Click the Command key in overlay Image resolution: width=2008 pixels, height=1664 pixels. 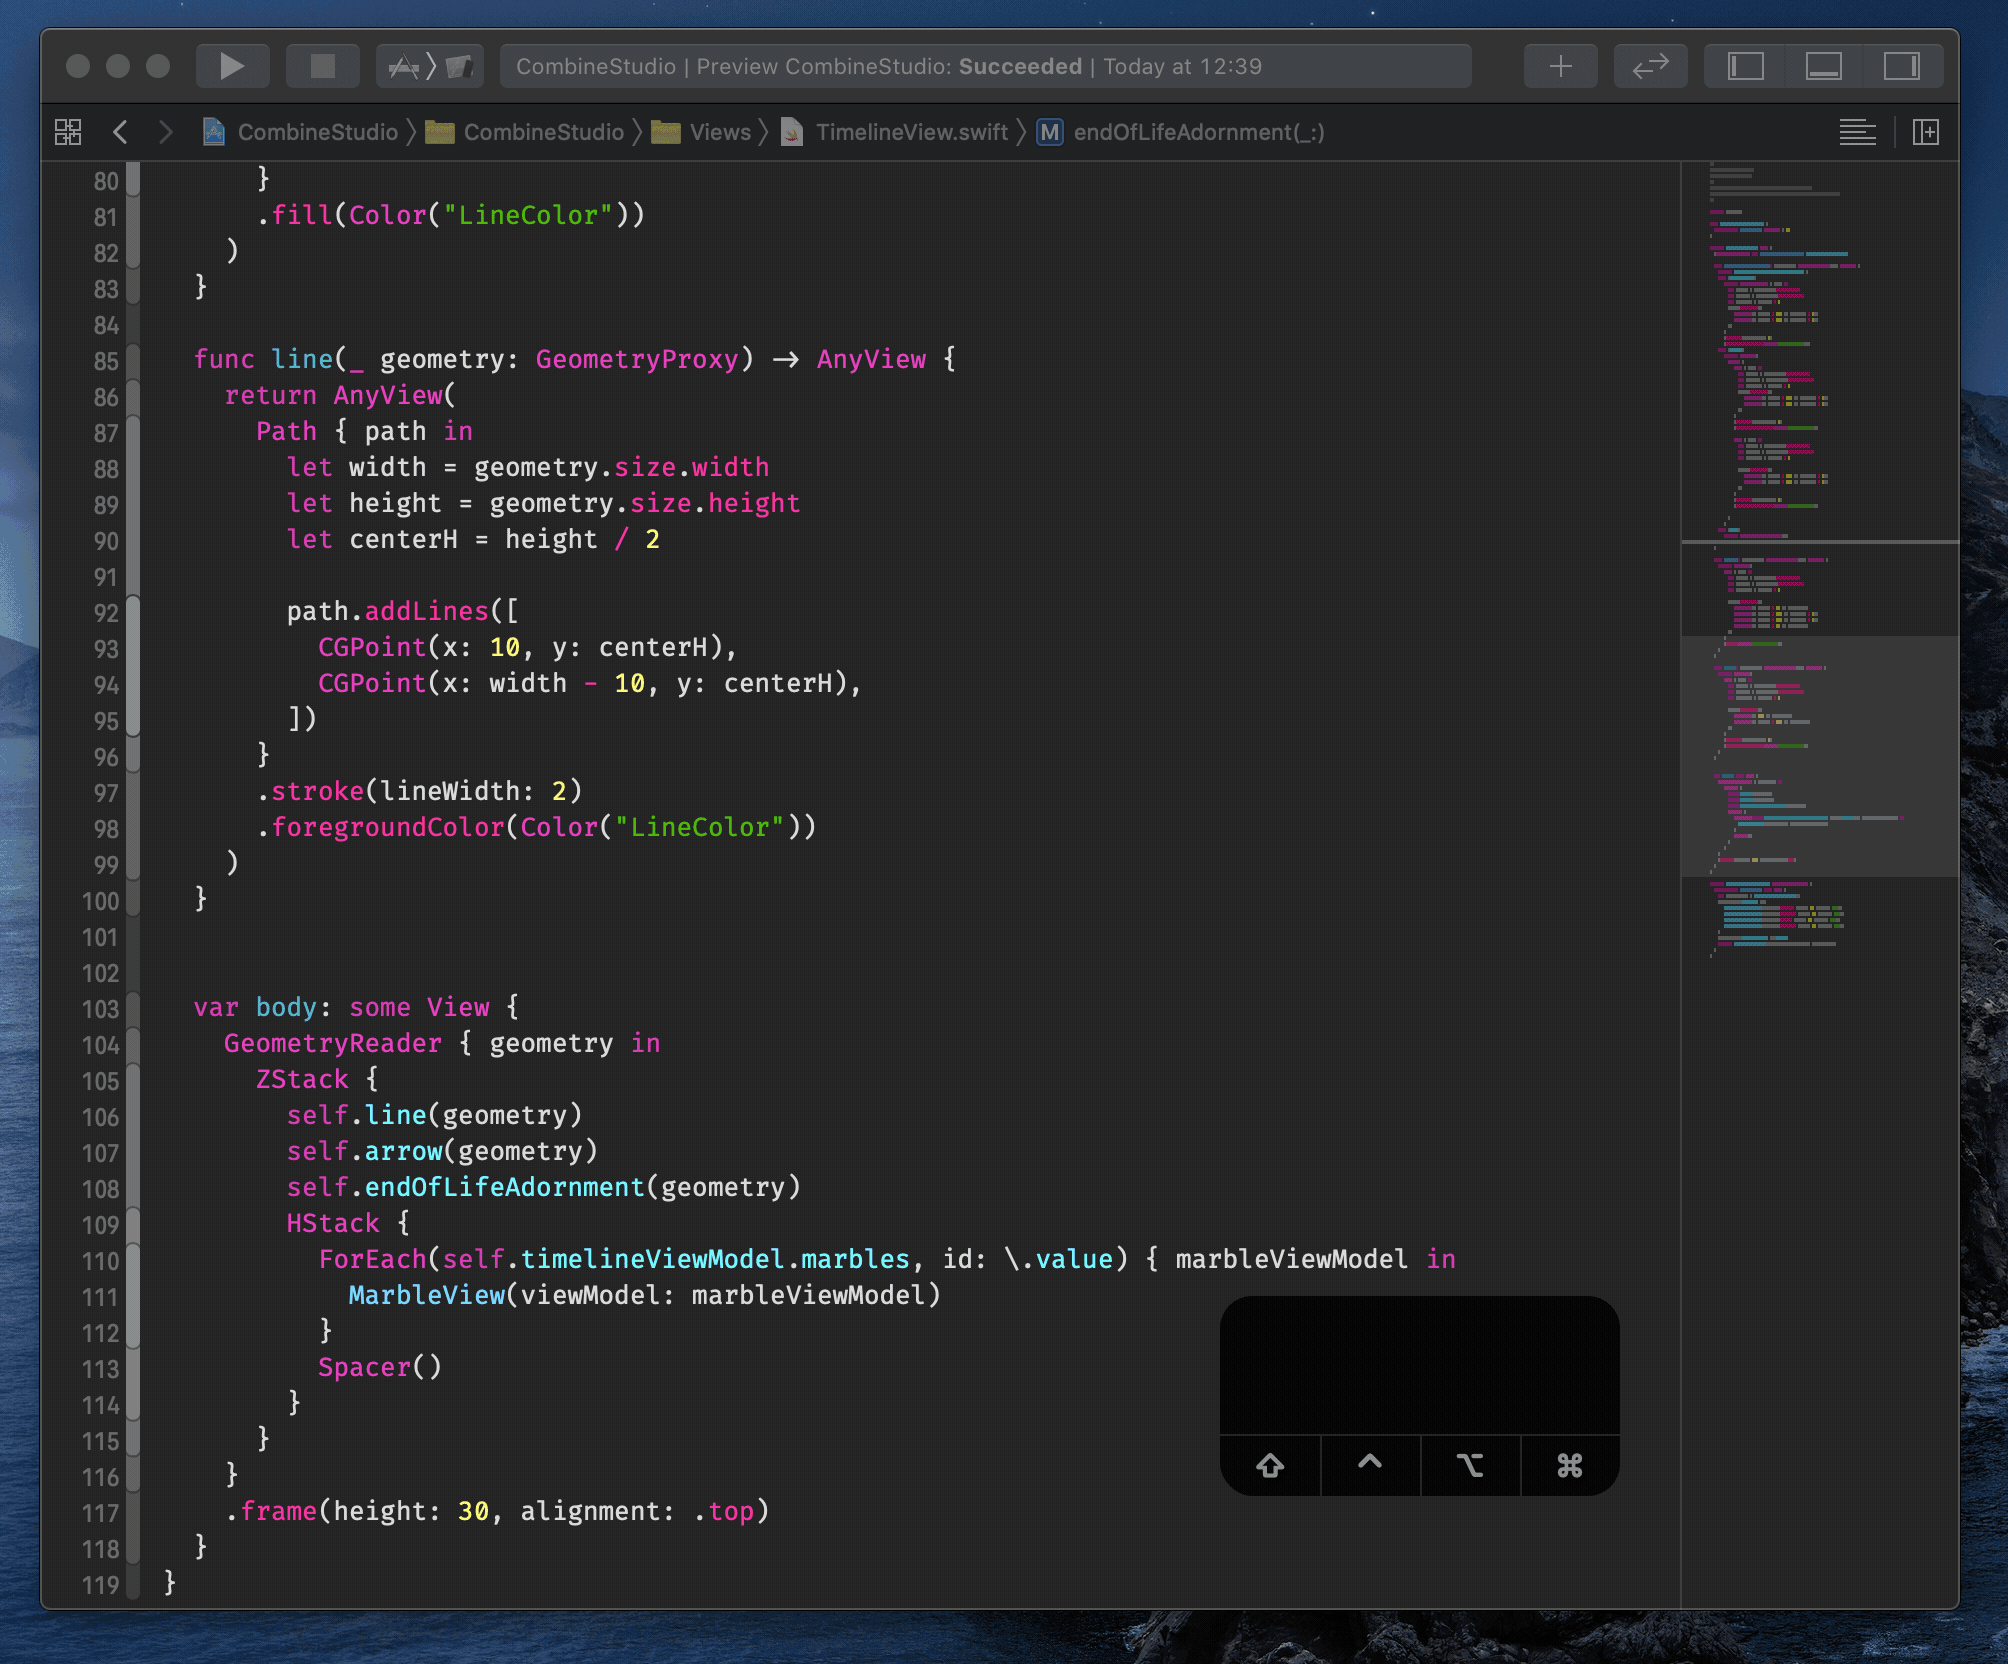[1569, 1466]
